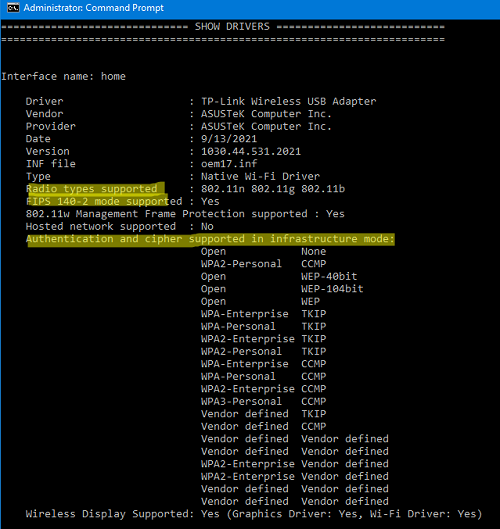Click the 'INF file' label
This screenshot has width=500, height=529.
[51, 164]
